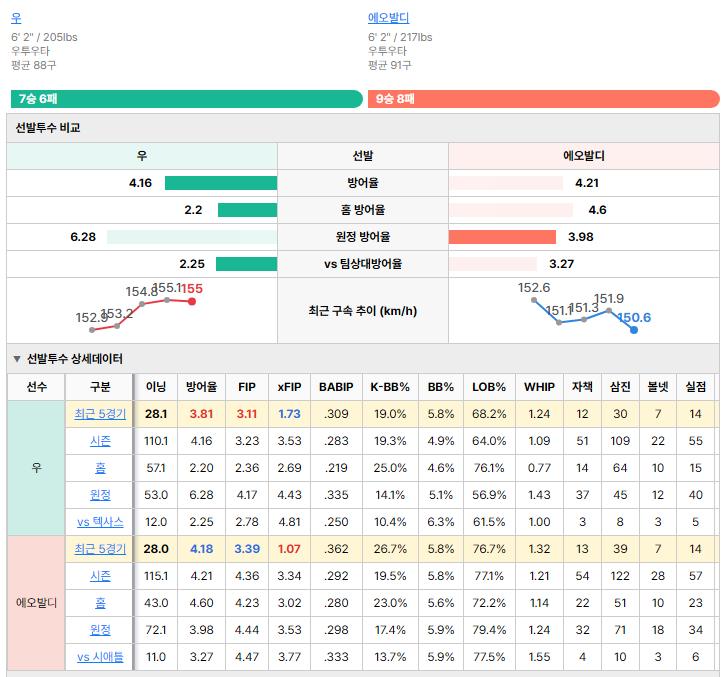Click the 평균 91구 text
The image size is (726, 677).
[x=389, y=65]
